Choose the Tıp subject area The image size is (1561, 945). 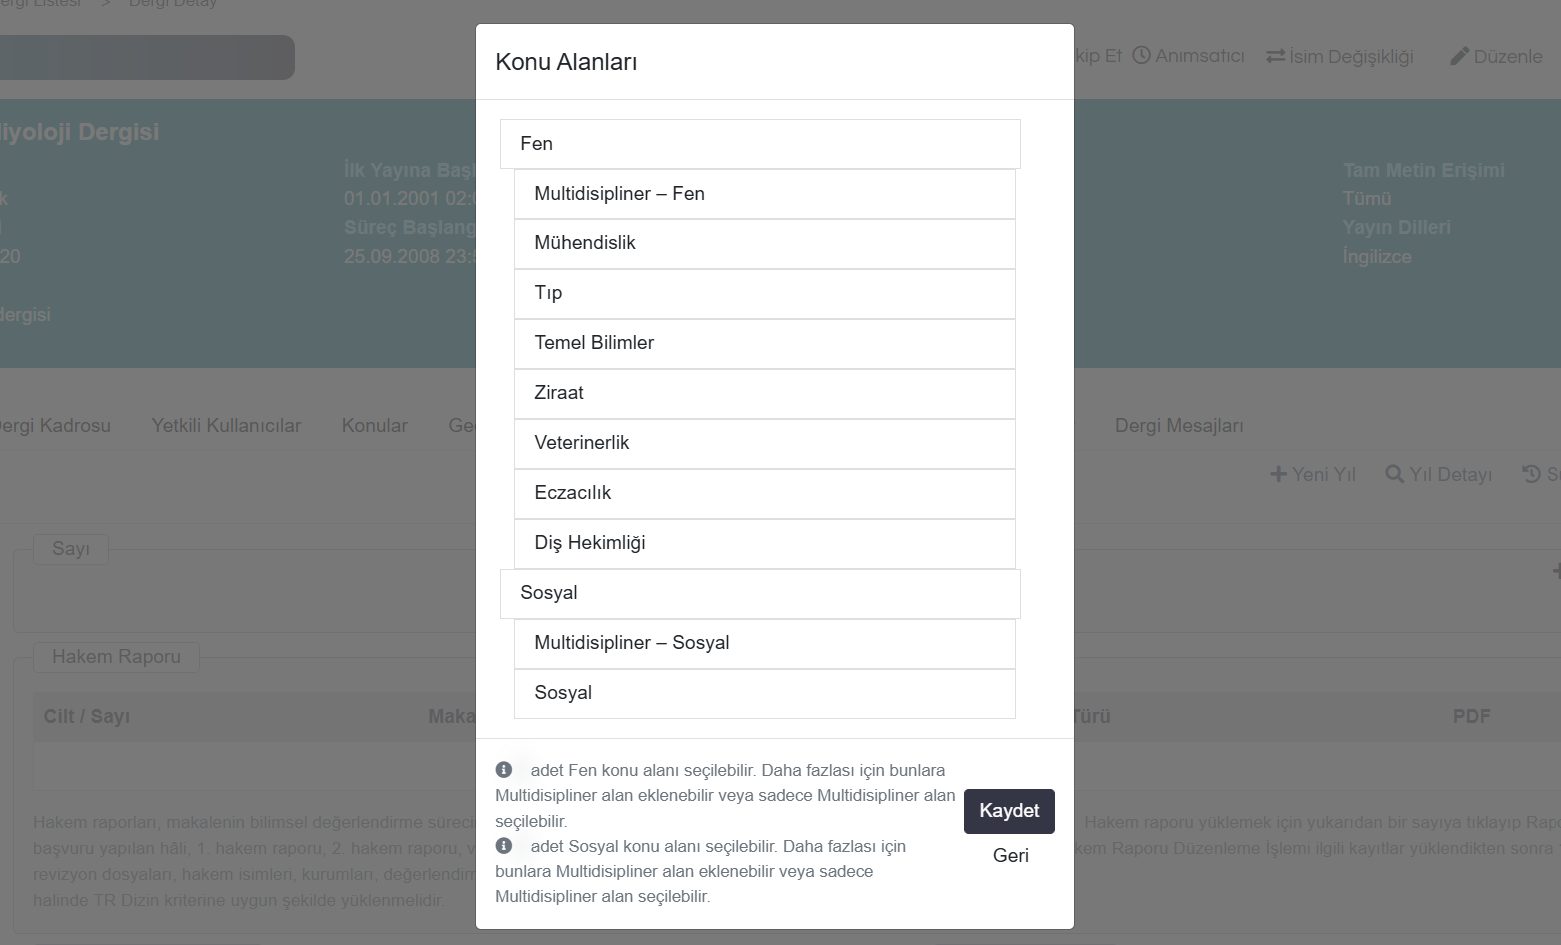(x=764, y=293)
